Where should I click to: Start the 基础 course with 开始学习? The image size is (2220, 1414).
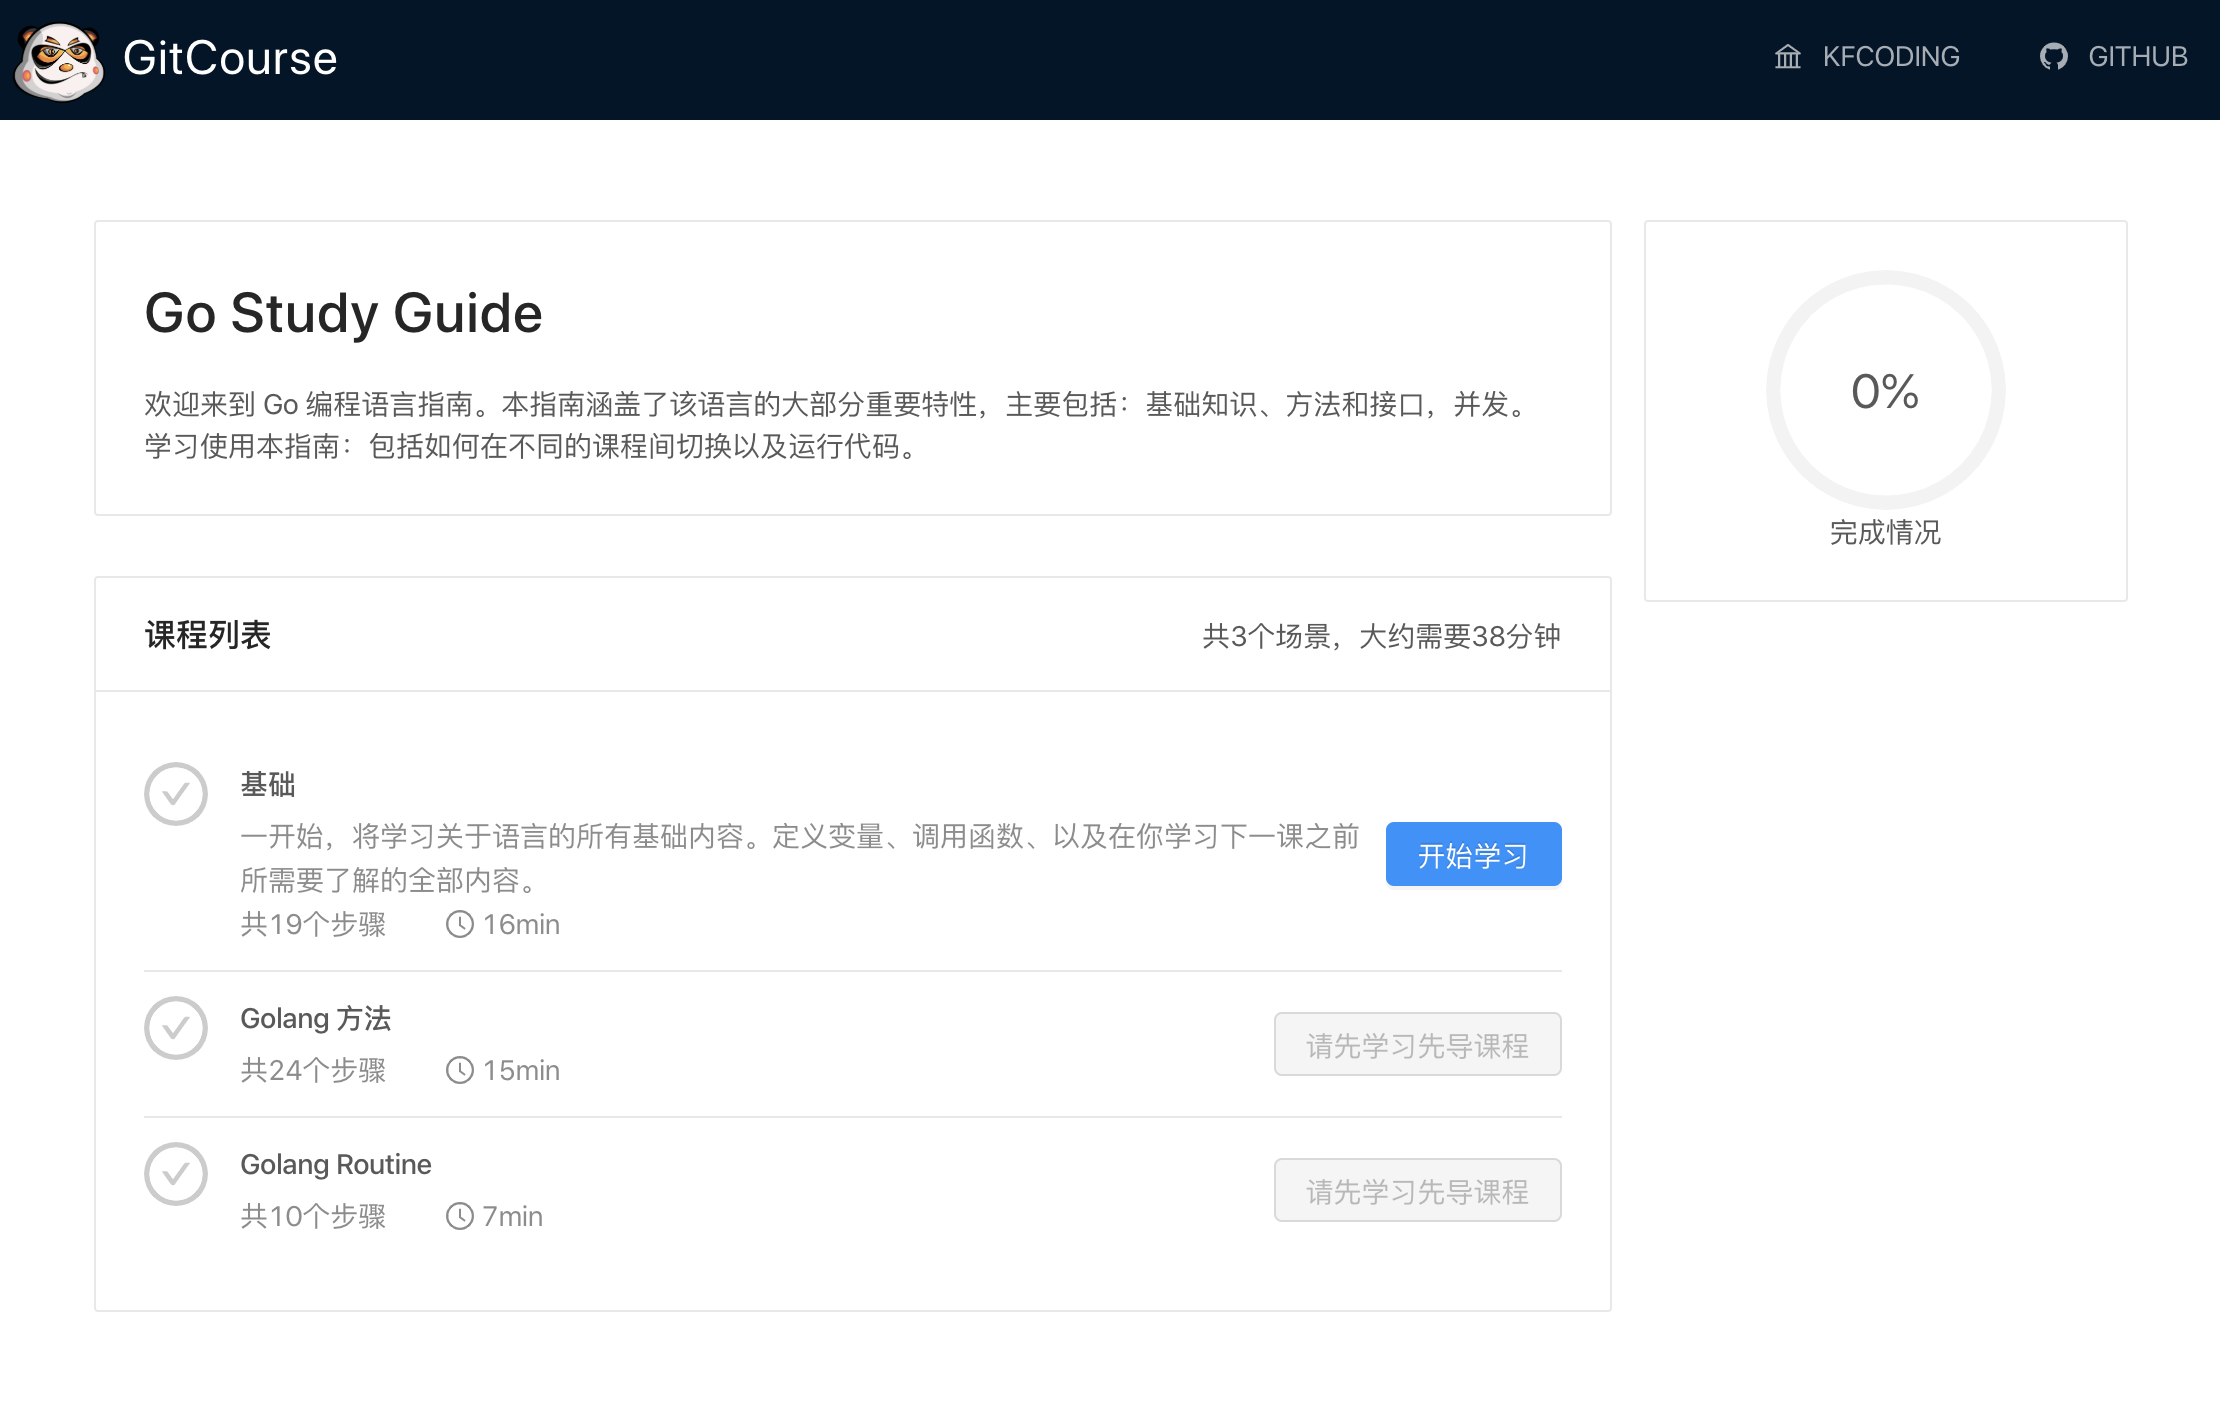[1473, 854]
